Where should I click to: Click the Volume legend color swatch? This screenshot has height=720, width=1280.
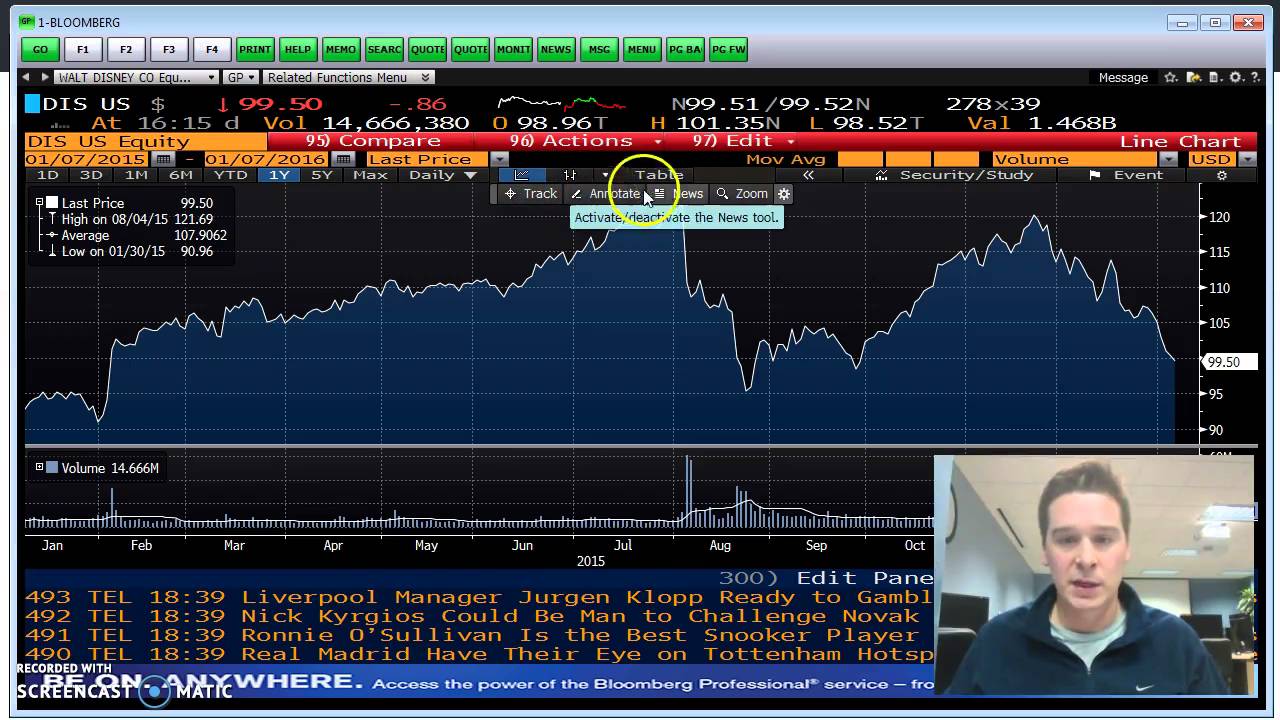coord(52,467)
